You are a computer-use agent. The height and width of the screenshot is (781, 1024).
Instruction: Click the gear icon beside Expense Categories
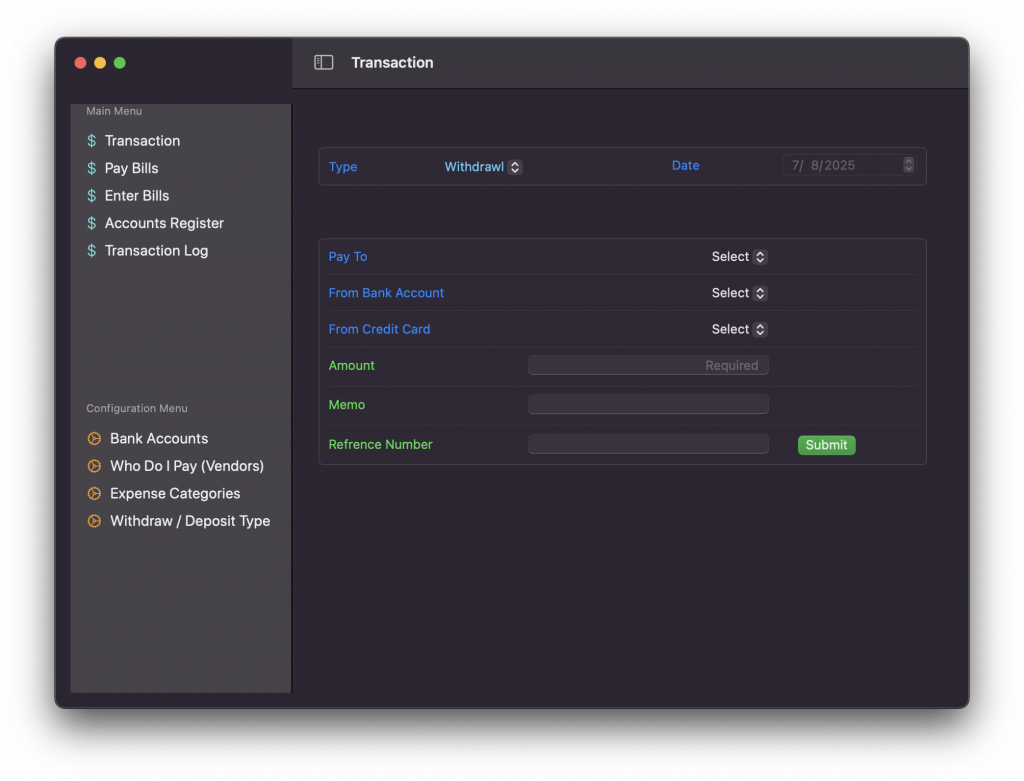pos(94,494)
